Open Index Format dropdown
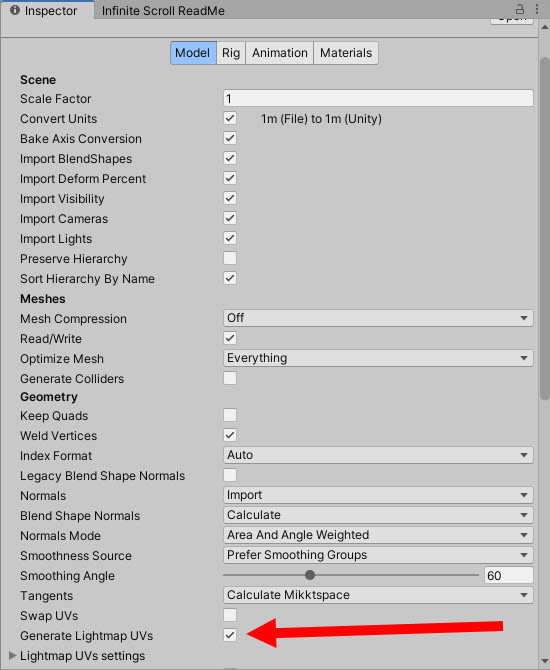Image resolution: width=550 pixels, height=670 pixels. coord(378,455)
